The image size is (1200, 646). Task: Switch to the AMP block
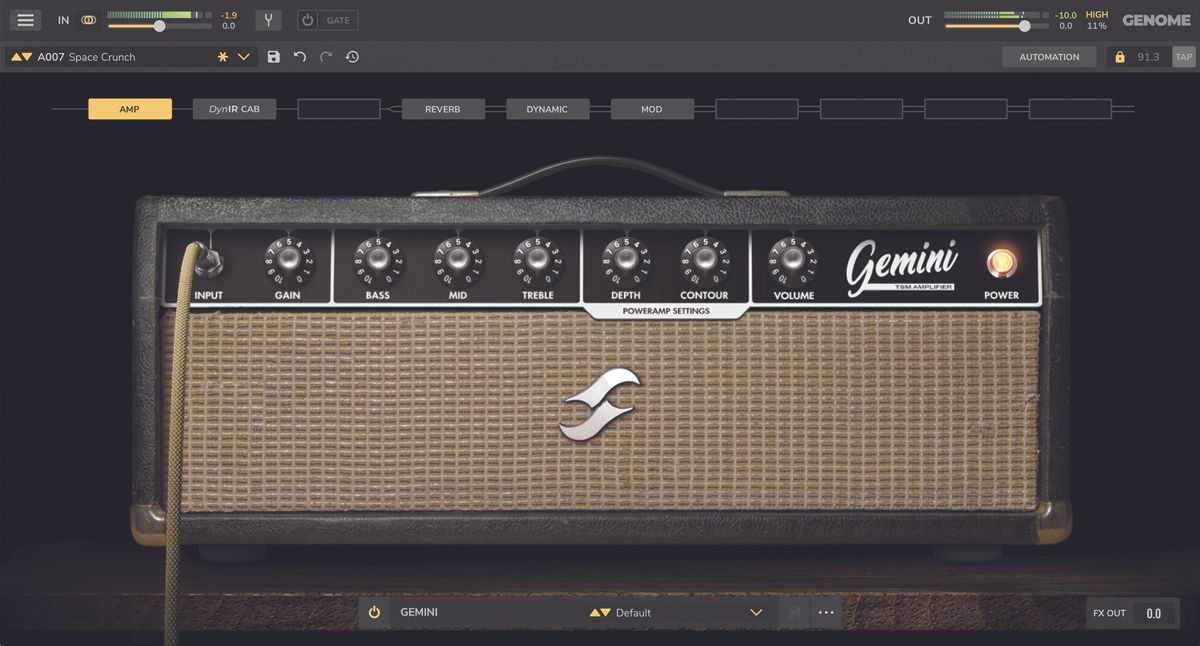pyautogui.click(x=129, y=108)
